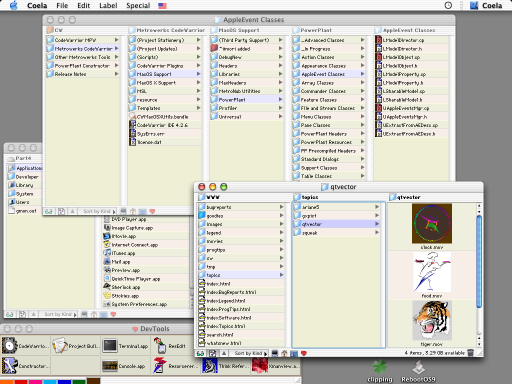Viewport: 512px width, 384px height.
Task: Go to Home via qtvector toolbar house icon
Action: pos(284,353)
